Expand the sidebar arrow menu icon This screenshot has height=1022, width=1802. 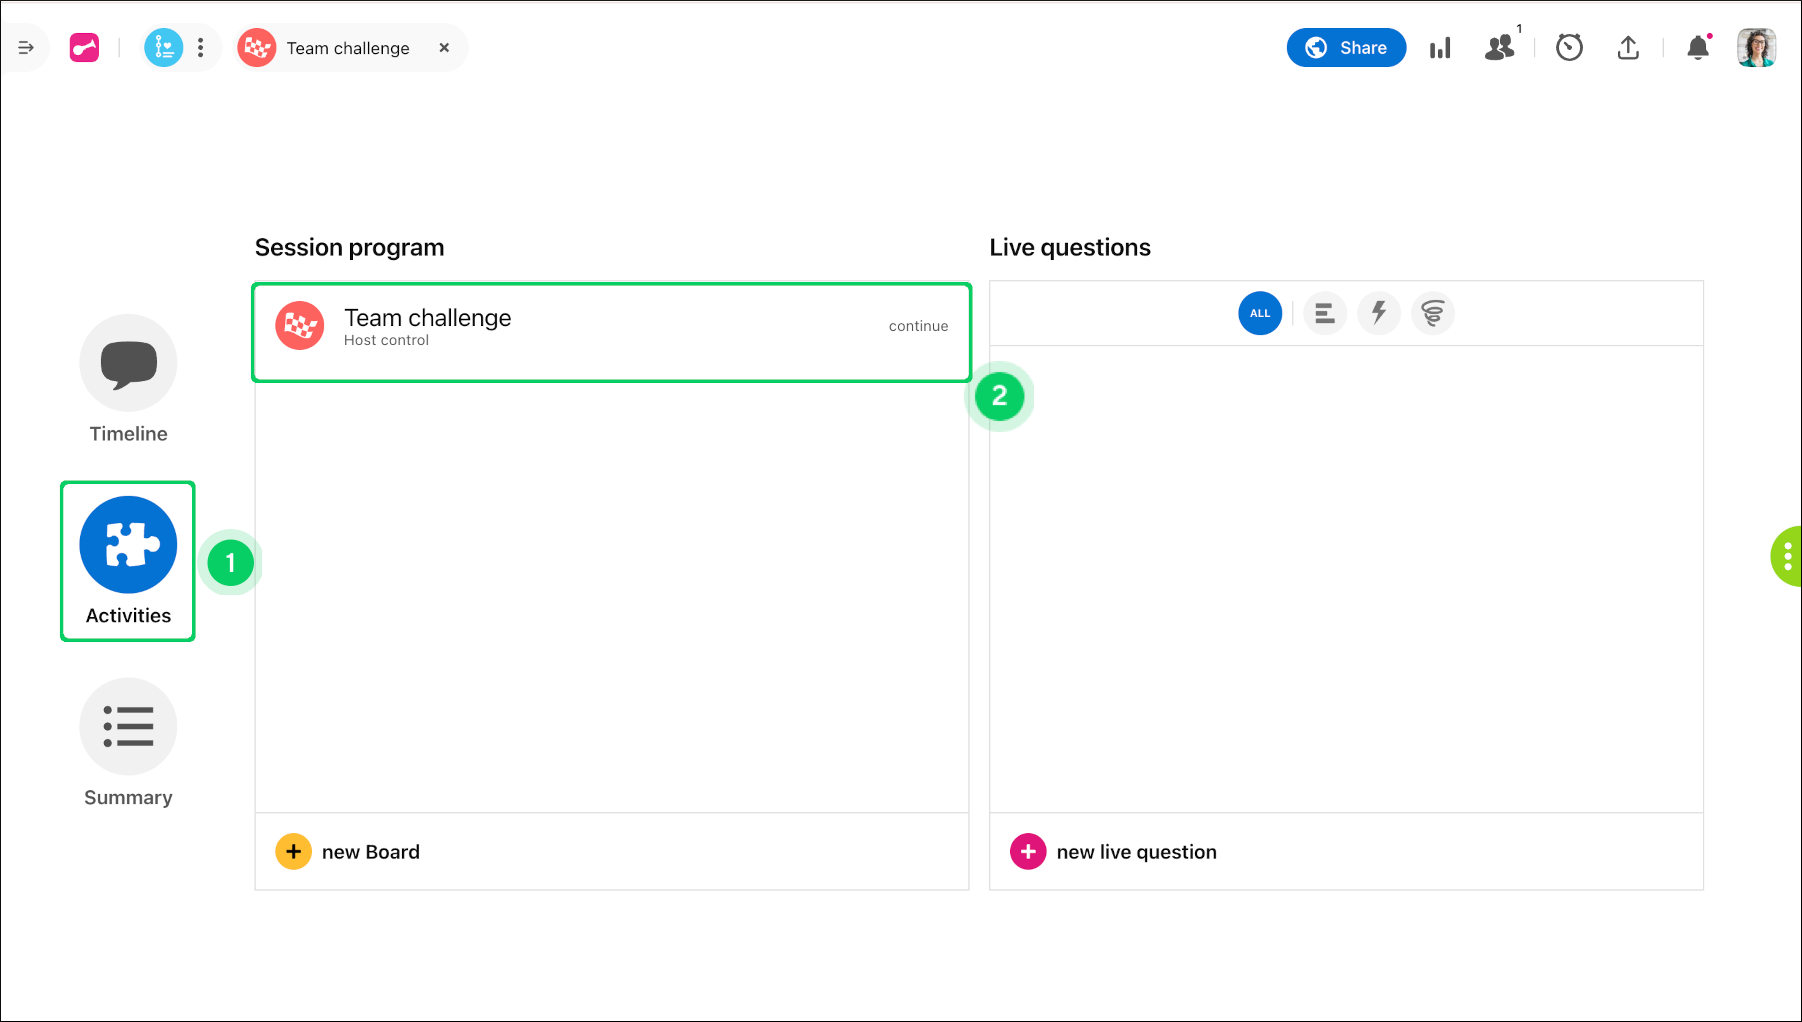pos(26,48)
